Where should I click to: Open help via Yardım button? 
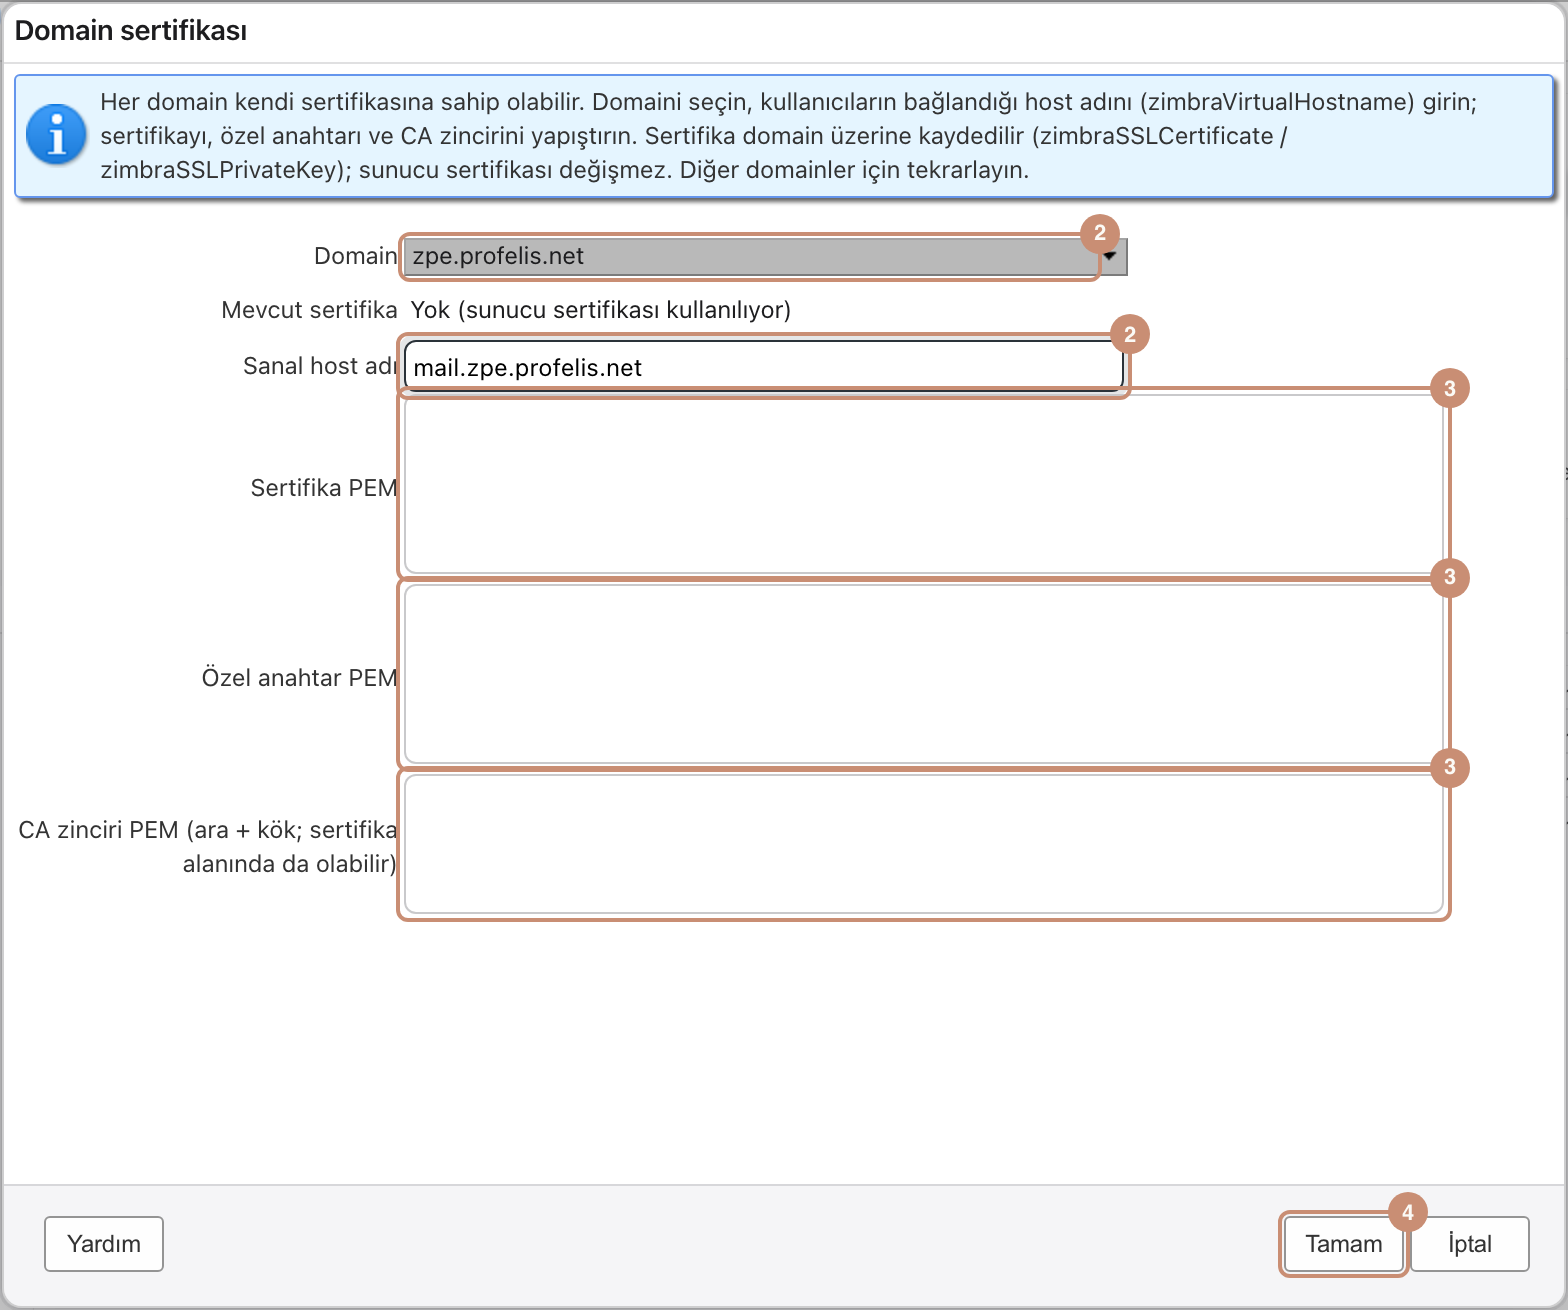coord(104,1244)
